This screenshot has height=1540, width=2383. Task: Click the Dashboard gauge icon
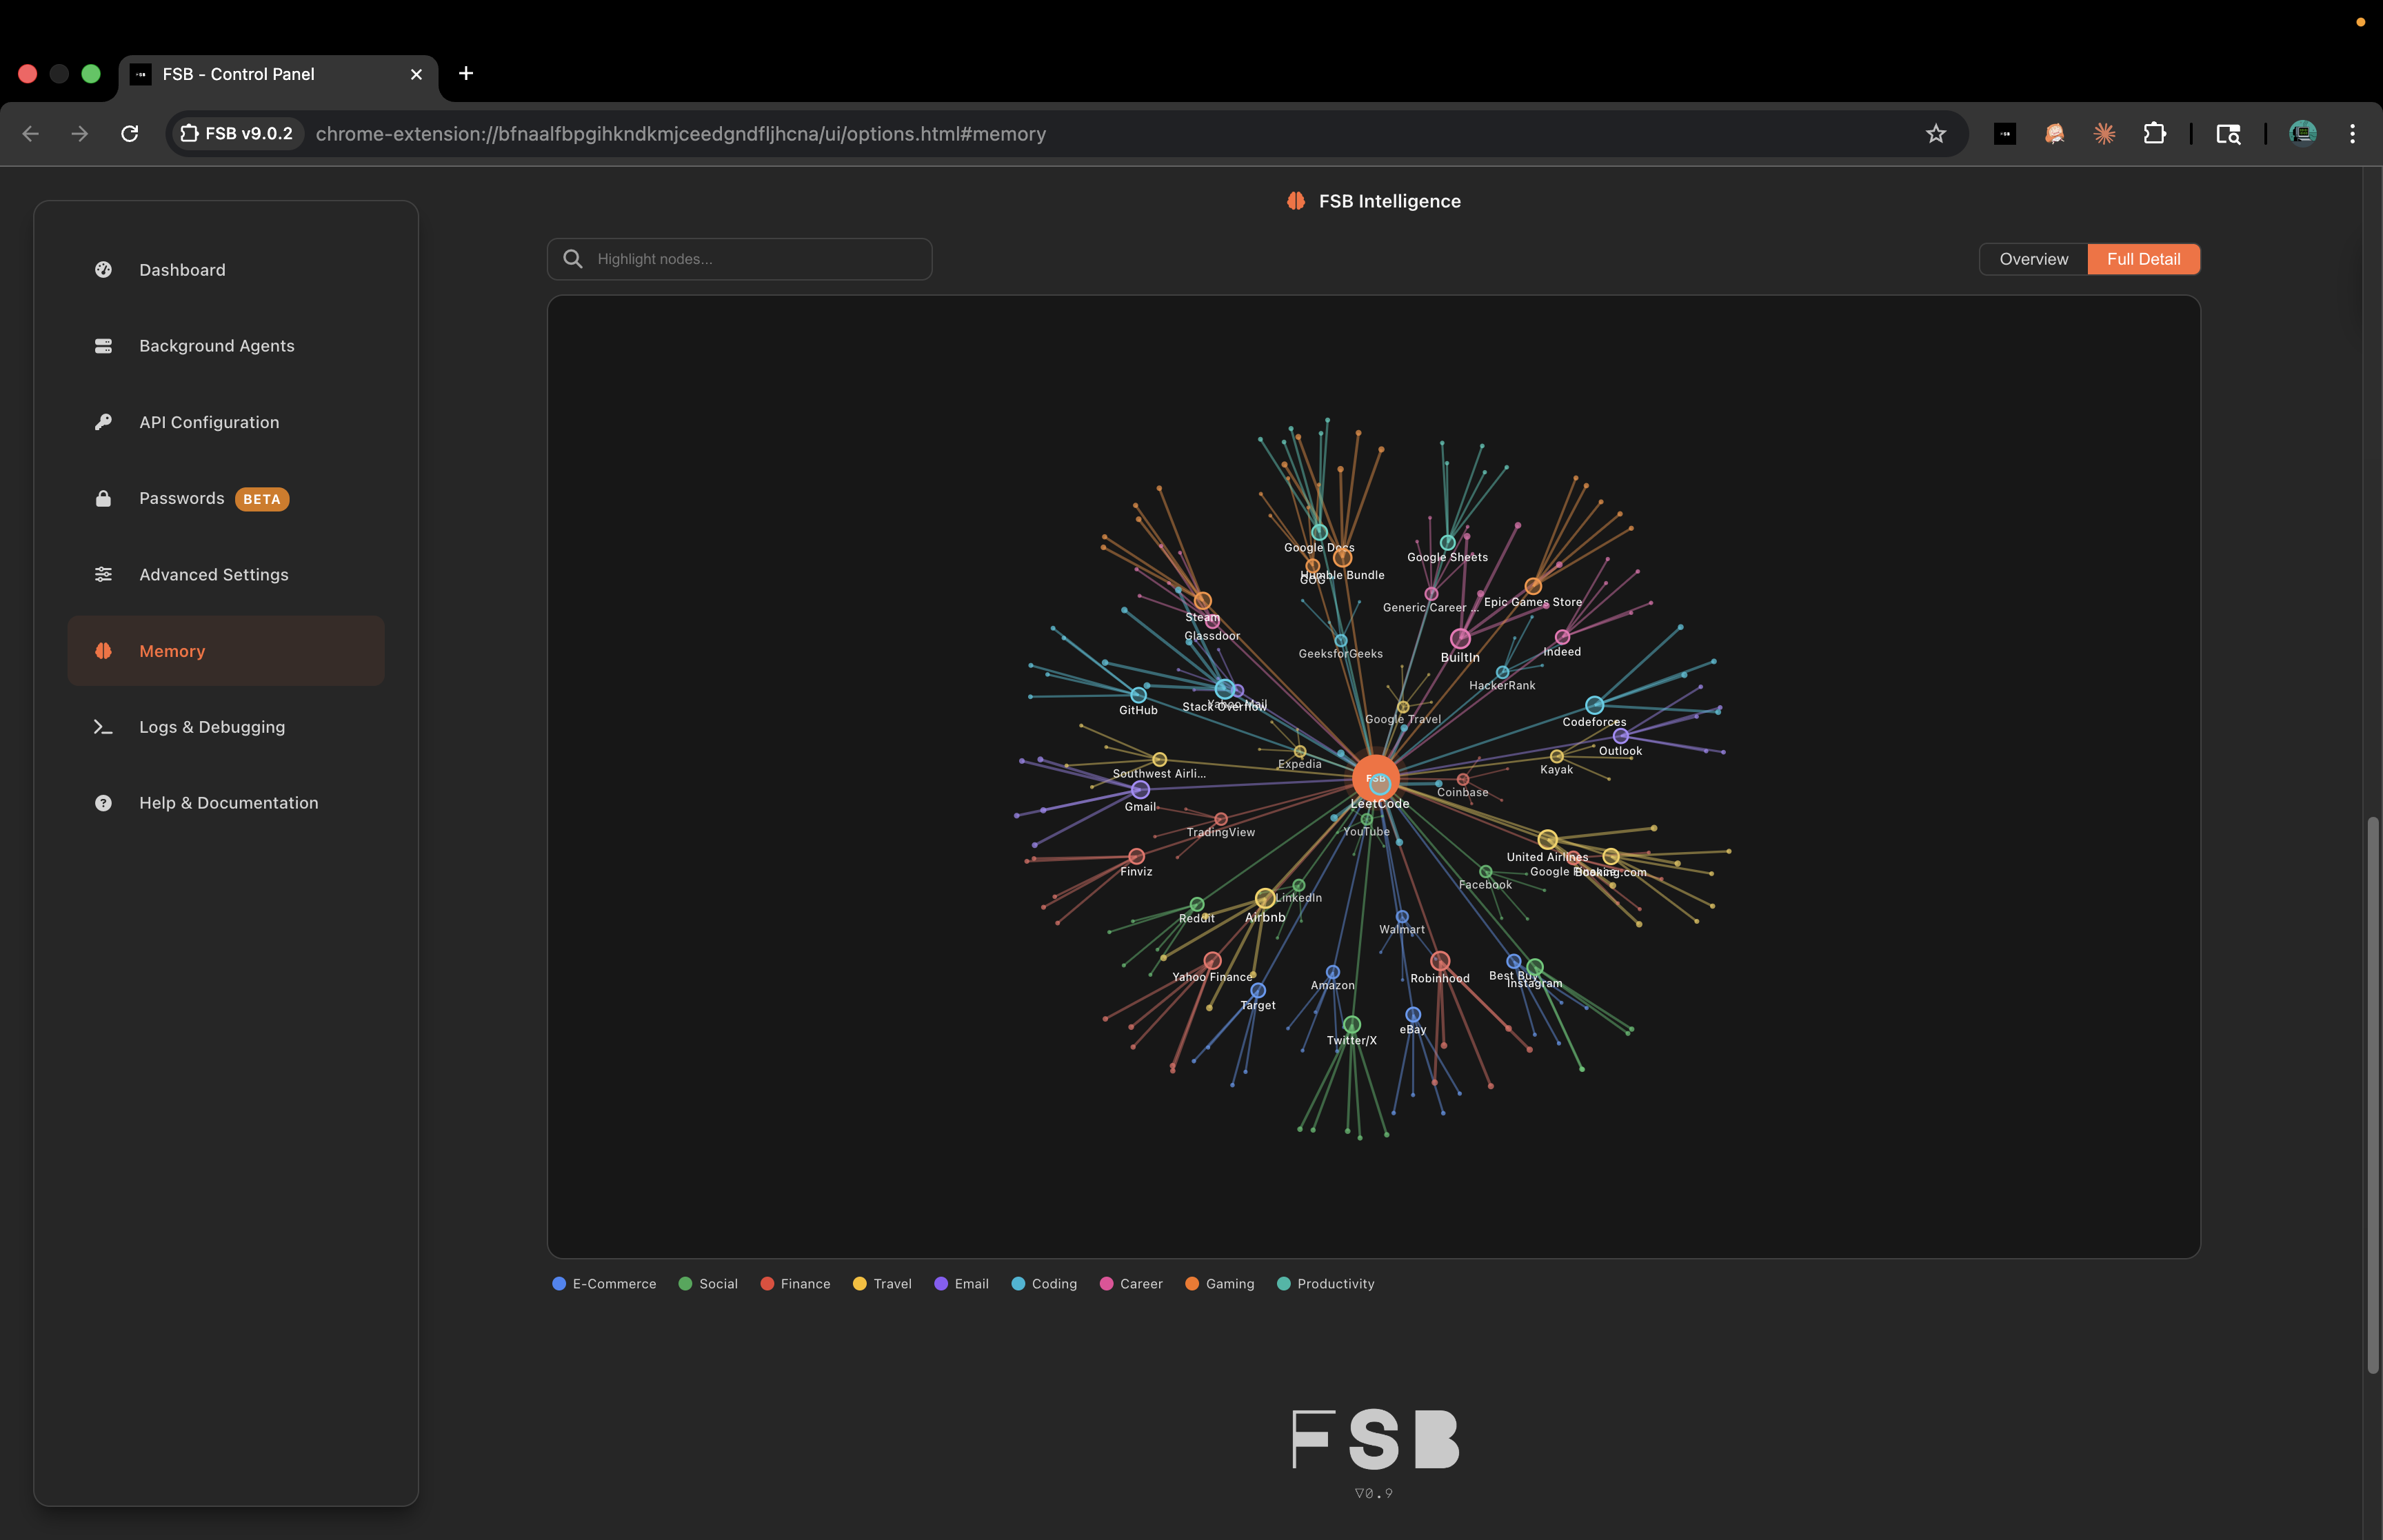click(103, 270)
